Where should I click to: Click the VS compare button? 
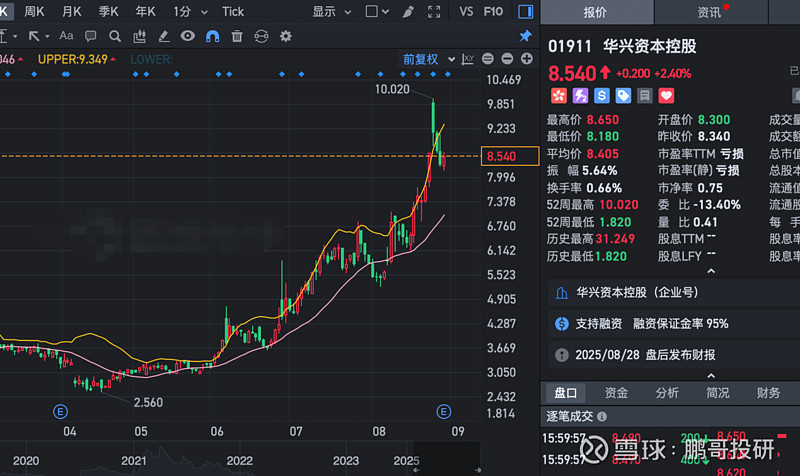tap(466, 11)
